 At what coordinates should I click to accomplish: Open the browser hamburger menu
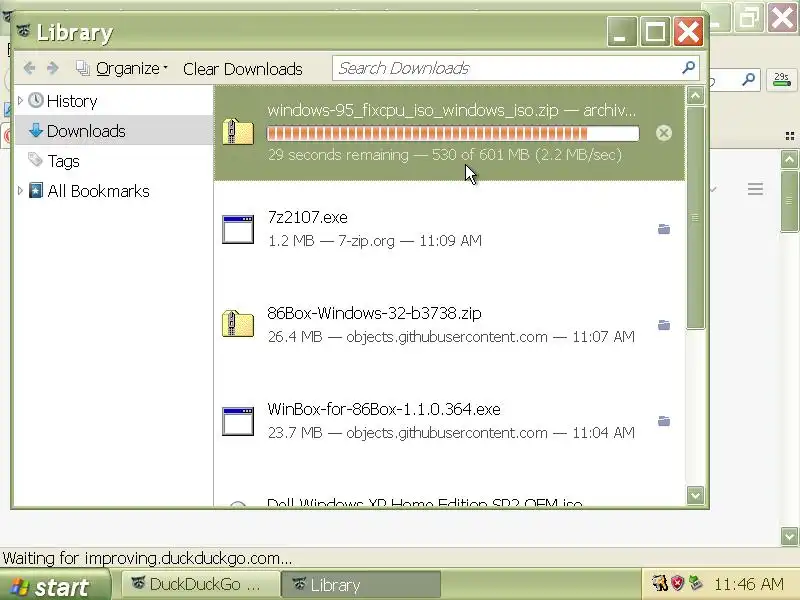point(756,189)
